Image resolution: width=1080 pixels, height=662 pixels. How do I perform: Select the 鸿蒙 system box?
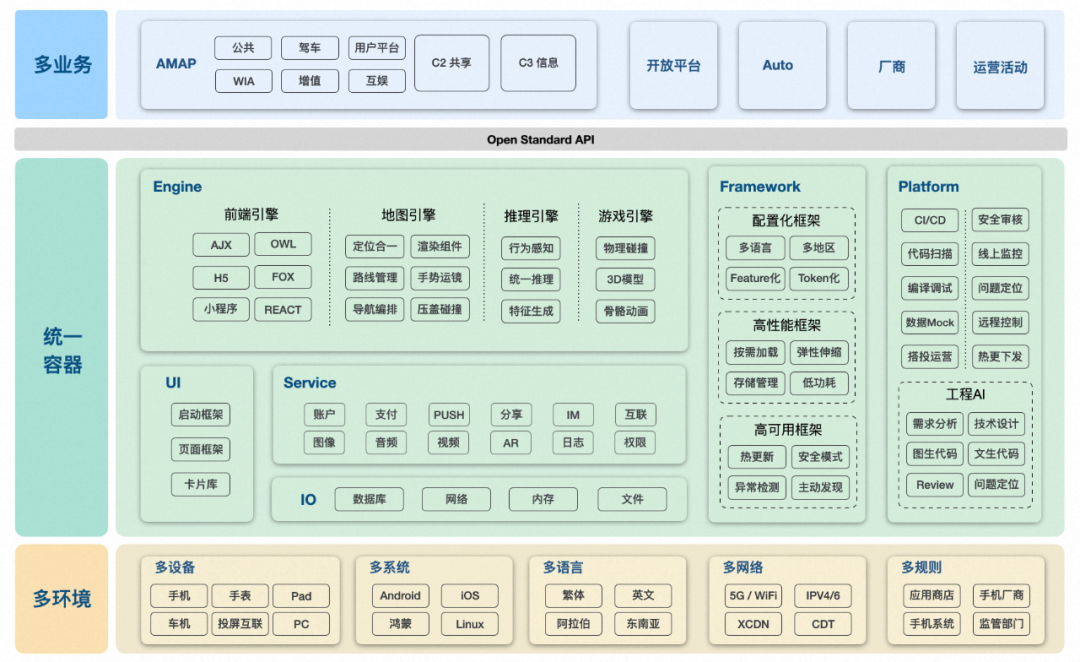[x=400, y=624]
